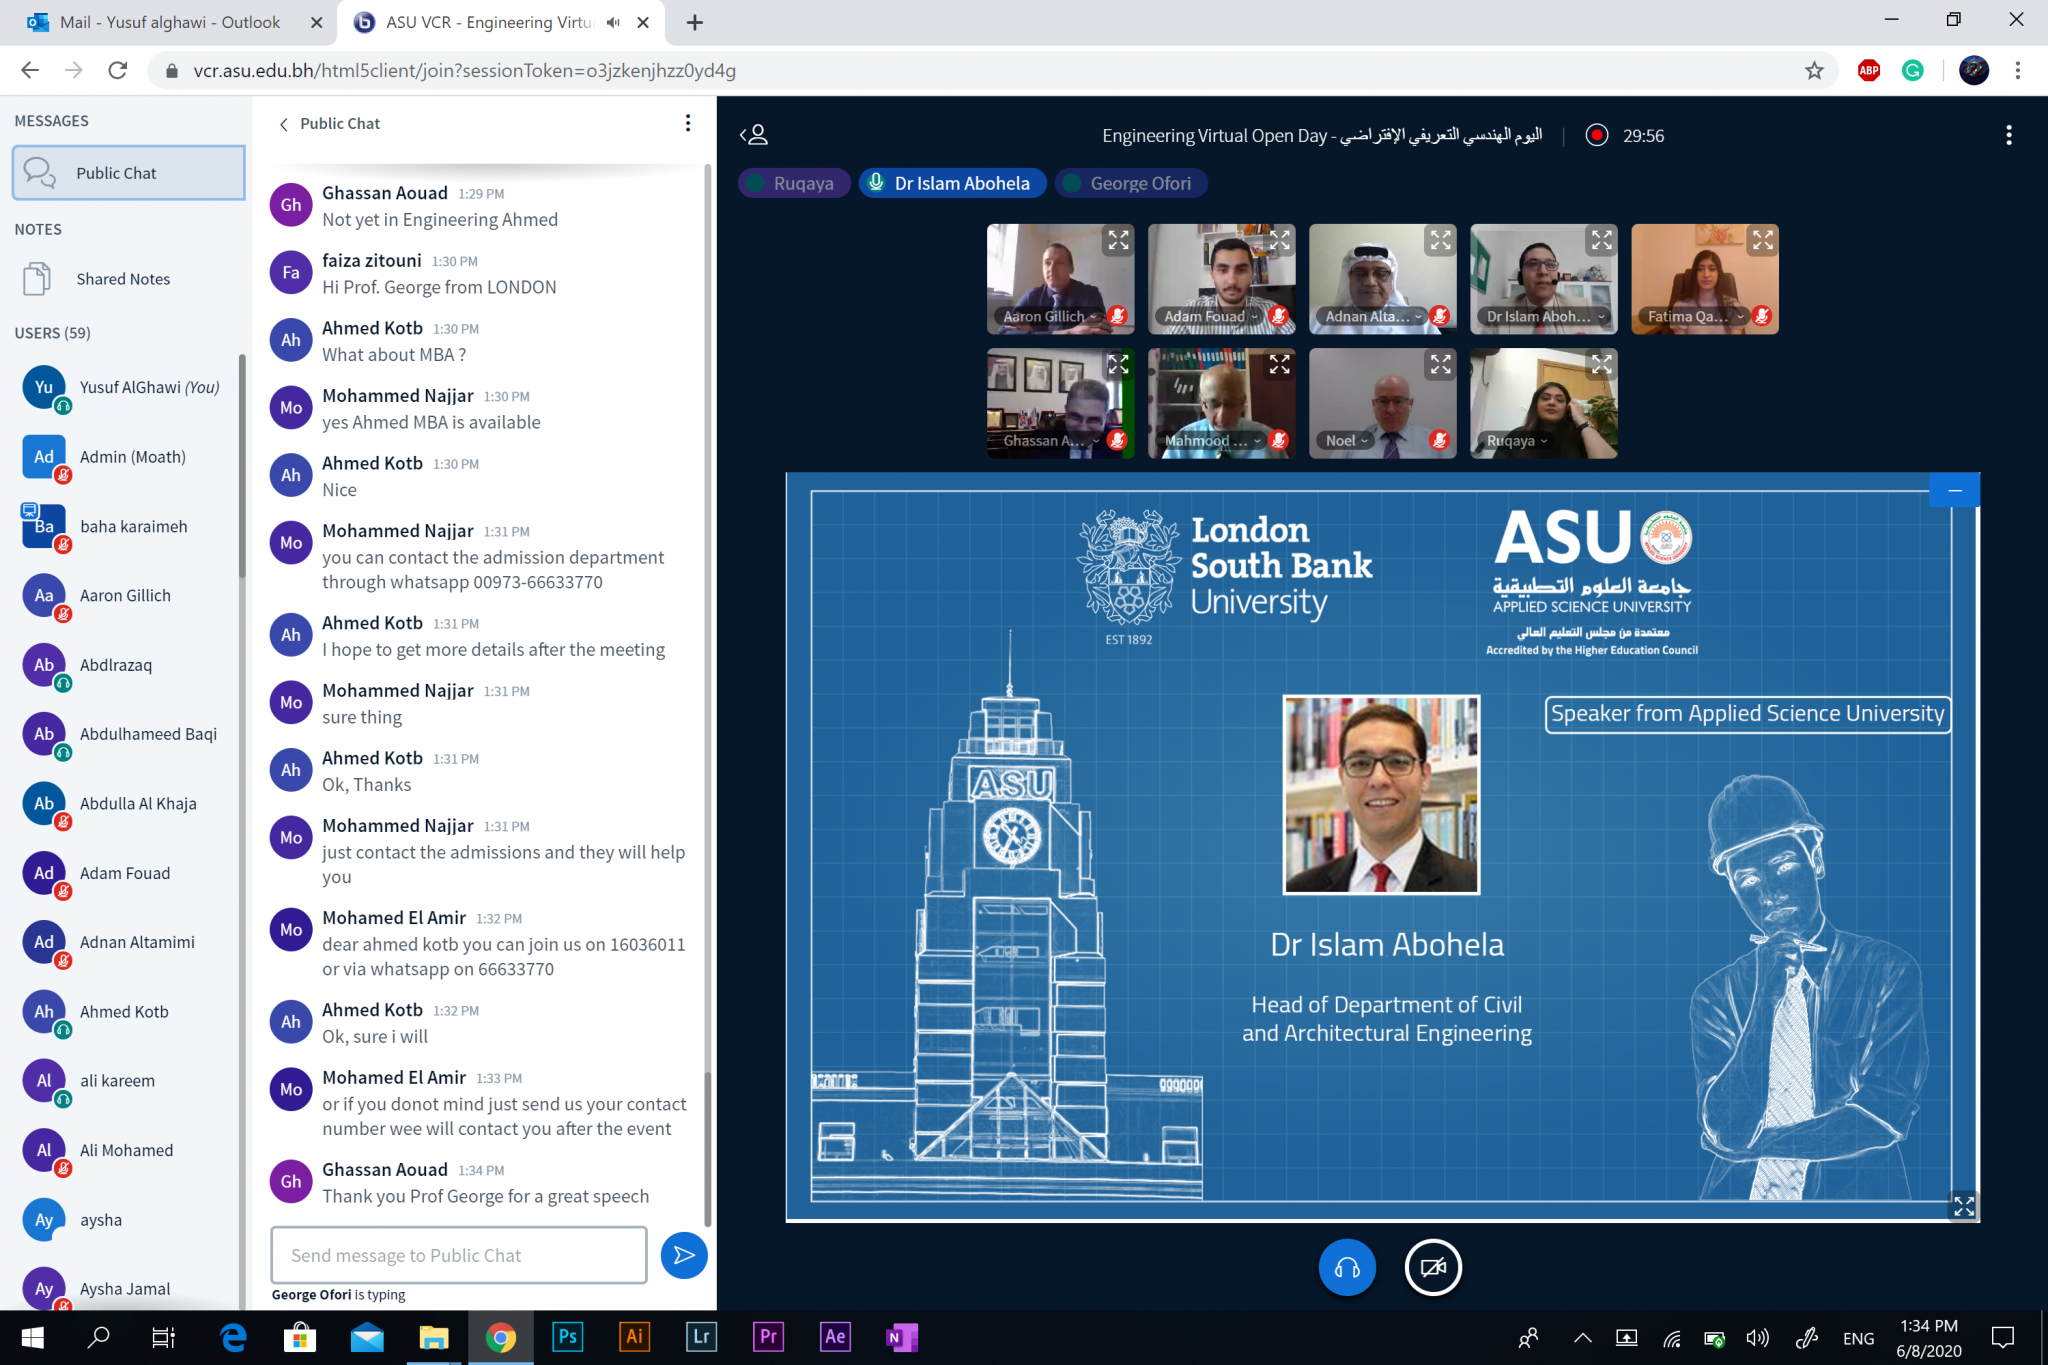Click the recording indicator next to 29:56
2048x1365 pixels.
pos(1597,135)
